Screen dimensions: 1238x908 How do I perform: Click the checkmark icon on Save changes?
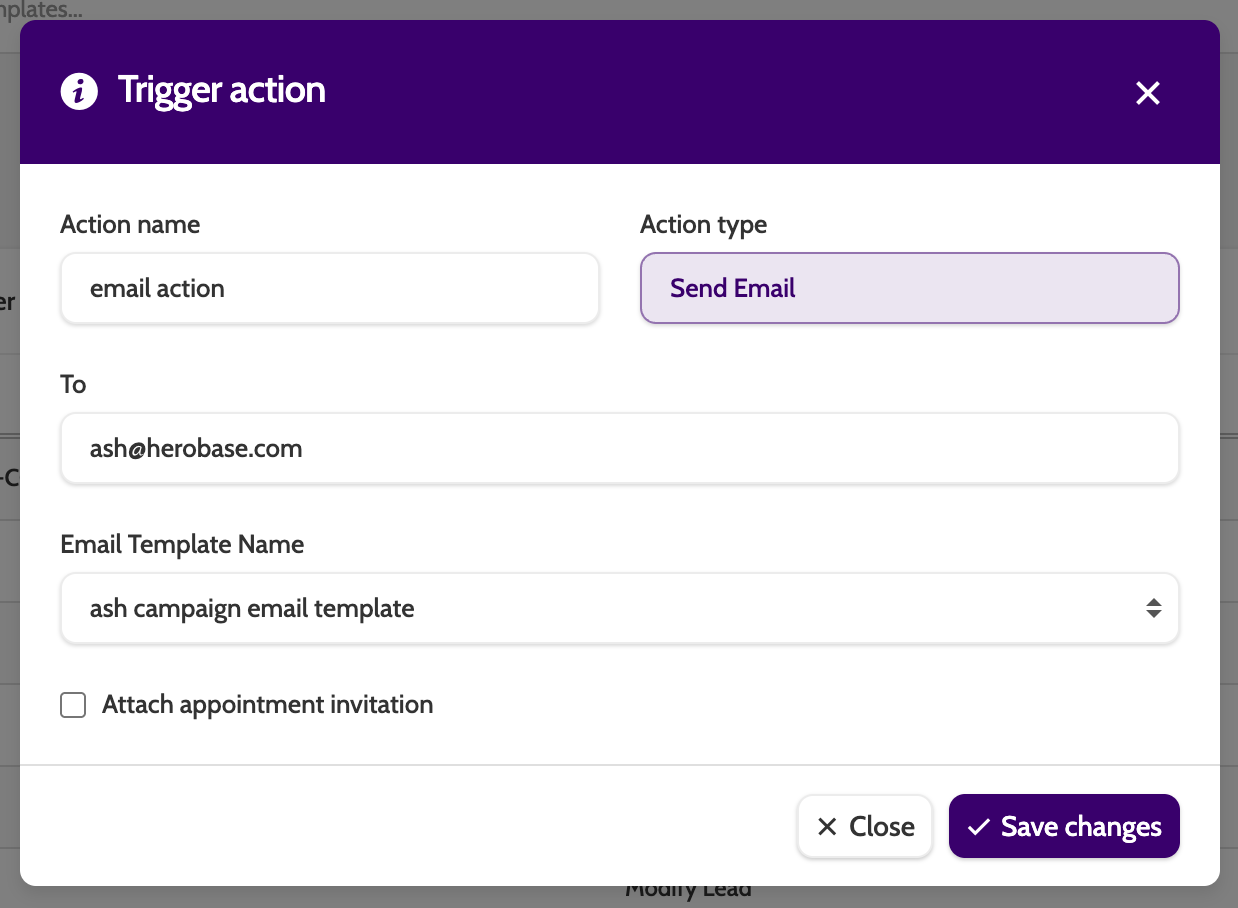click(x=979, y=827)
